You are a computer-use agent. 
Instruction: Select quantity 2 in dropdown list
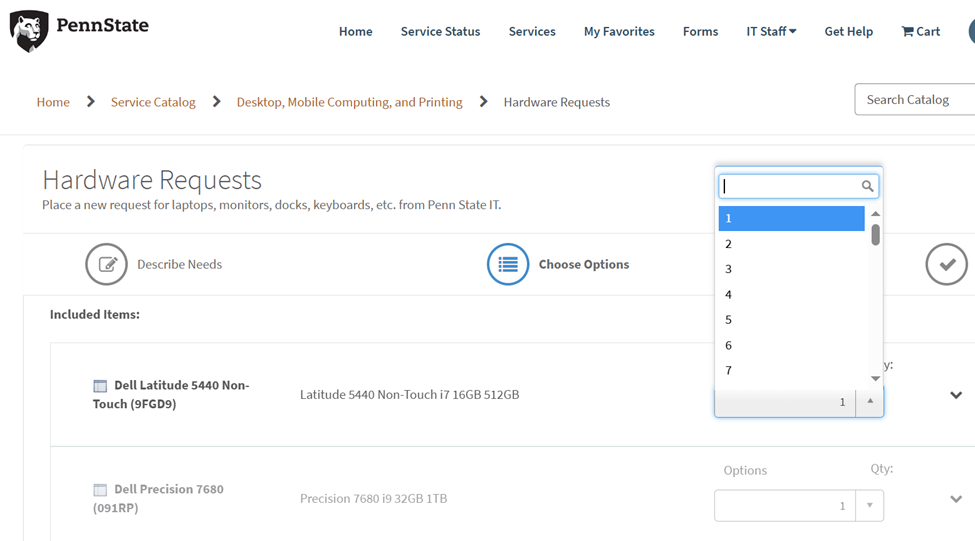click(792, 244)
